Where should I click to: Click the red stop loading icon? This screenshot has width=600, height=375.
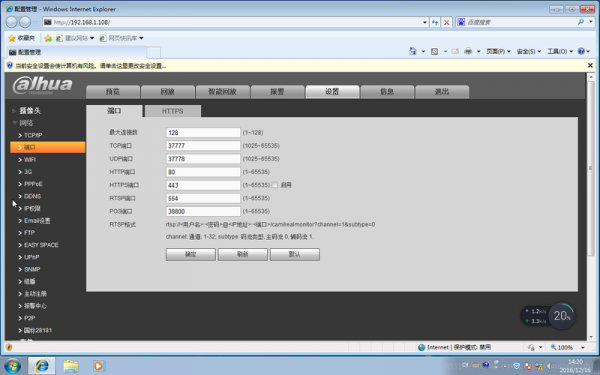click(x=446, y=22)
